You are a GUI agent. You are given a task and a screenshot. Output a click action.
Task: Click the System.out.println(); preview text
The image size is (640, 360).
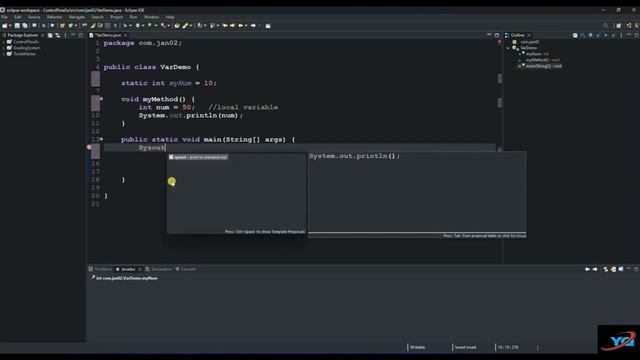point(354,156)
